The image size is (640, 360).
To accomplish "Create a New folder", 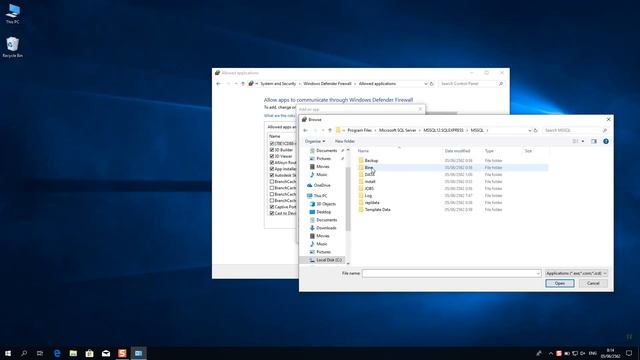I will [x=345, y=141].
